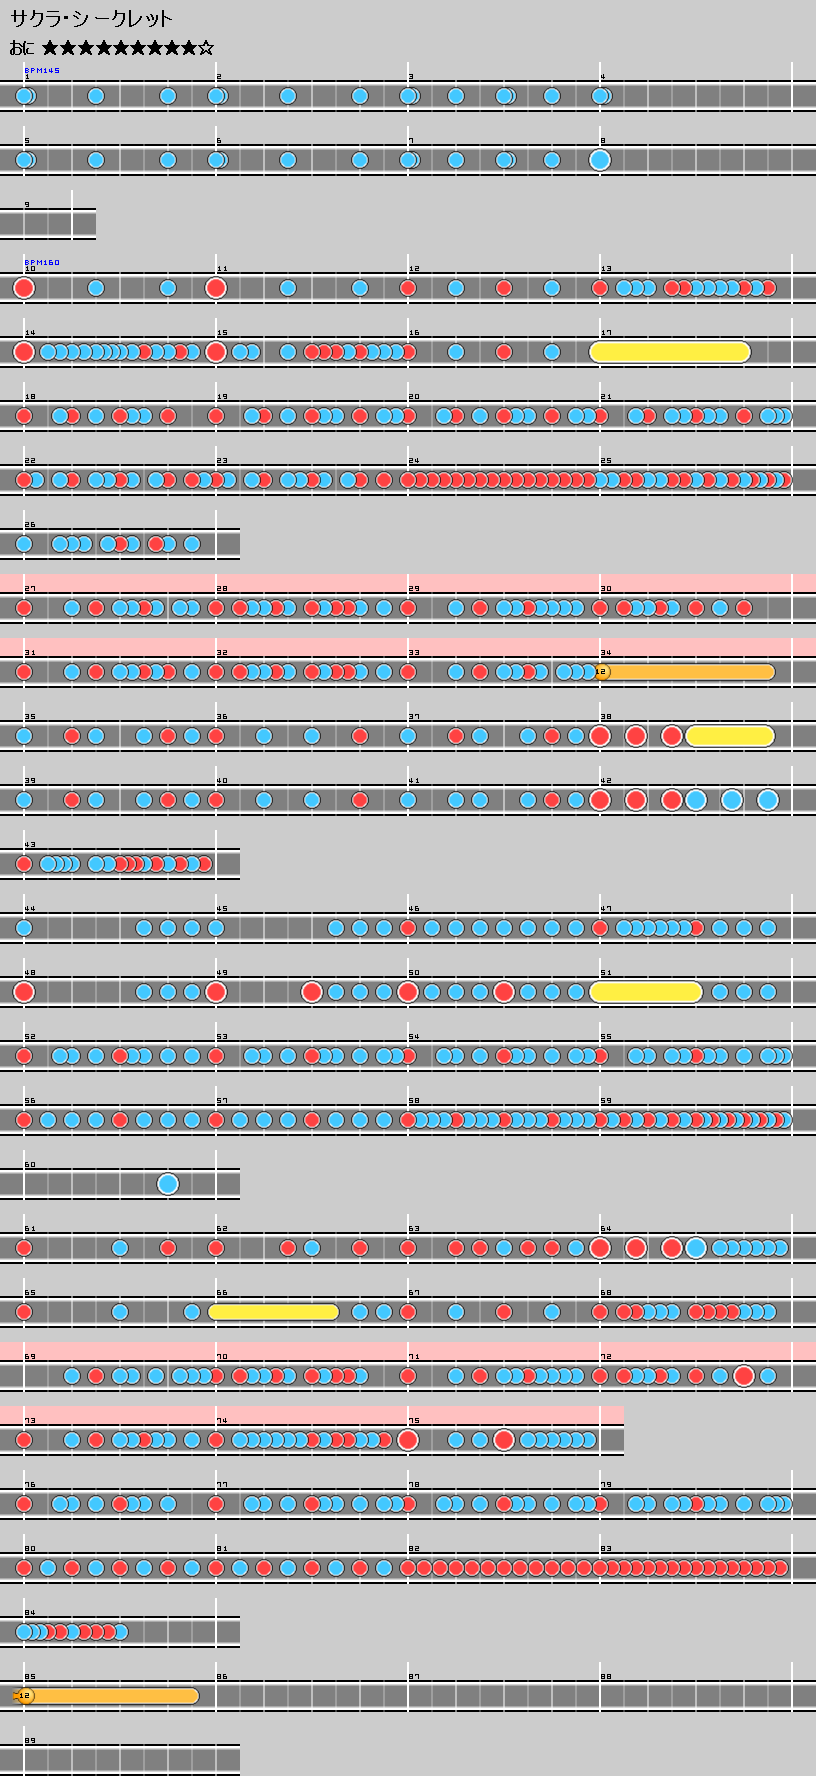Select the yellow drumroll in measure 66

tap(274, 1312)
